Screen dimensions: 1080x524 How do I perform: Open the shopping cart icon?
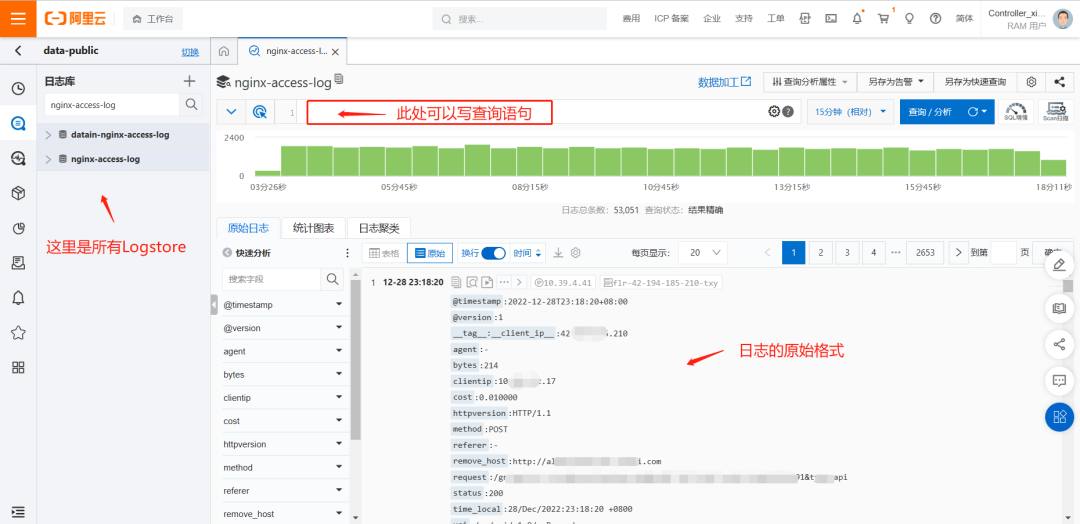884,19
